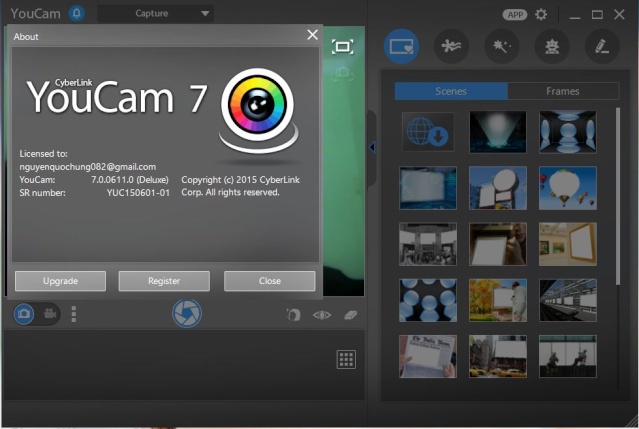Viewport: 639px width, 429px height.
Task: Download more scenes via globe icon
Action: pyautogui.click(x=428, y=132)
